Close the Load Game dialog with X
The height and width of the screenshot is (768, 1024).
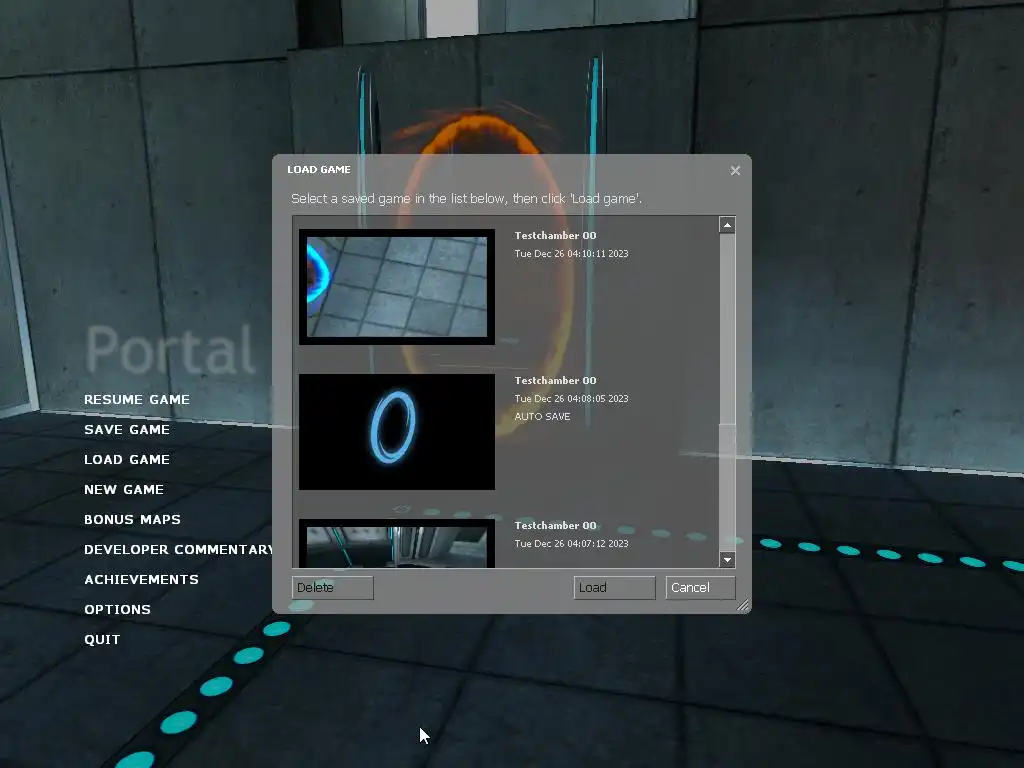pos(735,170)
